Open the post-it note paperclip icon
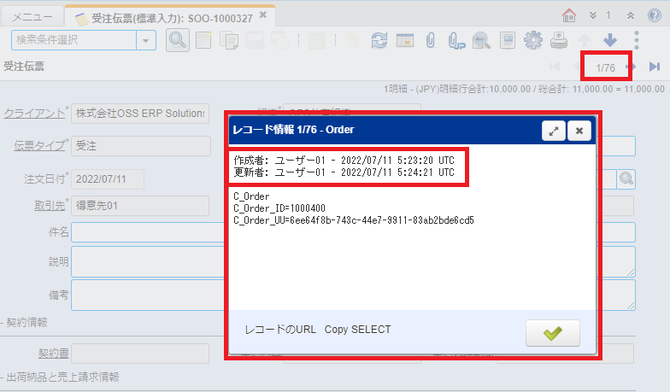 (x=456, y=41)
